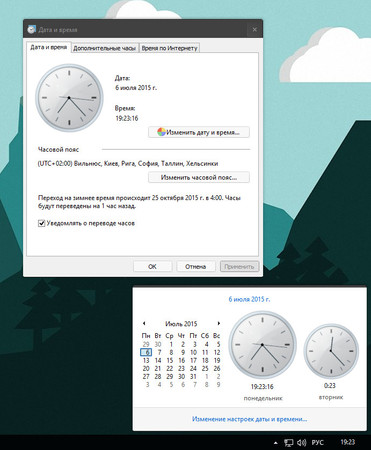Click the analog clock in the dialog
371x450 pixels.
(x=69, y=98)
